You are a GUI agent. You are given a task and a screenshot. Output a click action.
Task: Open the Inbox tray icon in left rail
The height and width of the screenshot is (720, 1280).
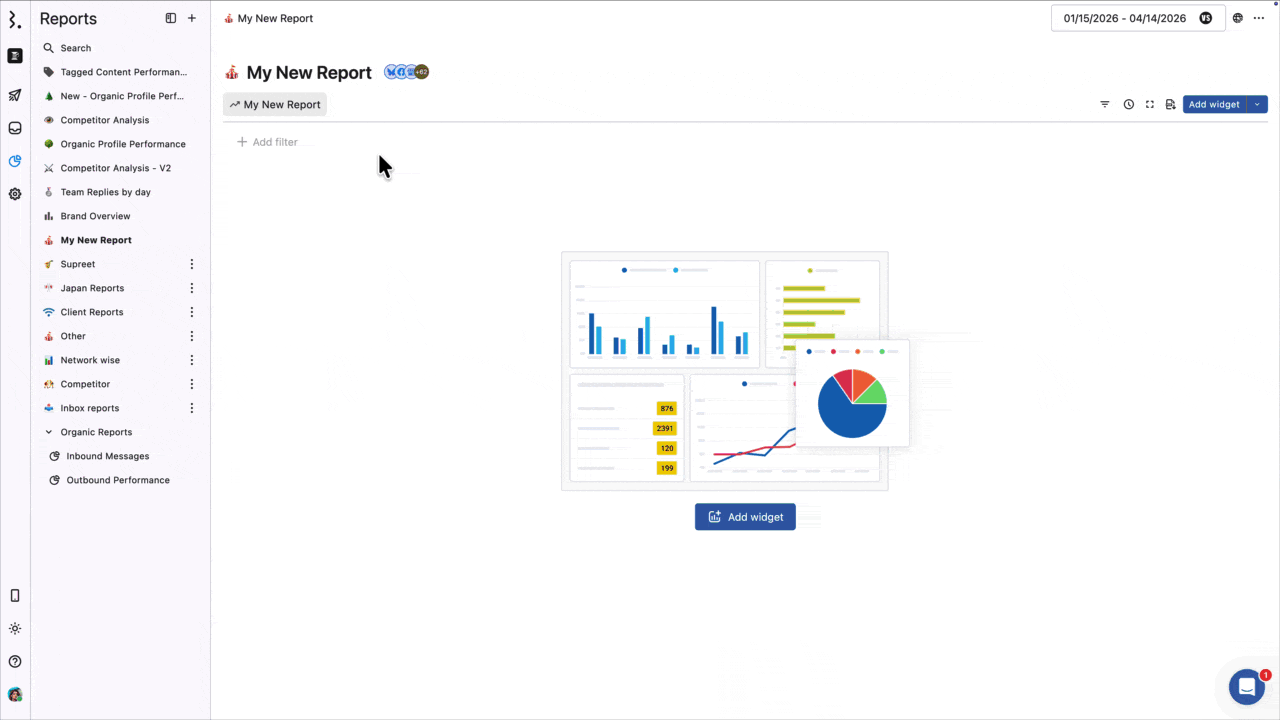tap(15, 128)
